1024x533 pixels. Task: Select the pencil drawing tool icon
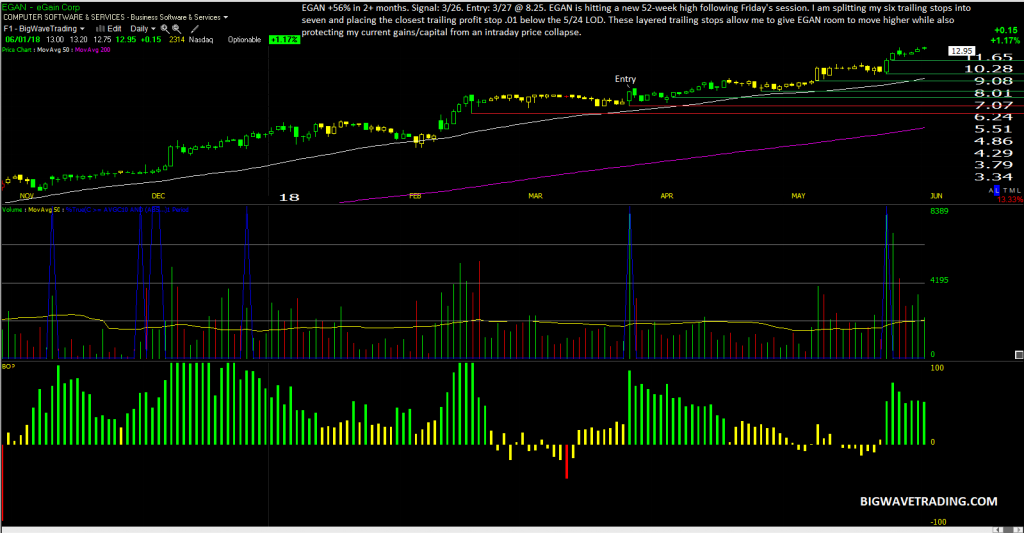[195, 29]
